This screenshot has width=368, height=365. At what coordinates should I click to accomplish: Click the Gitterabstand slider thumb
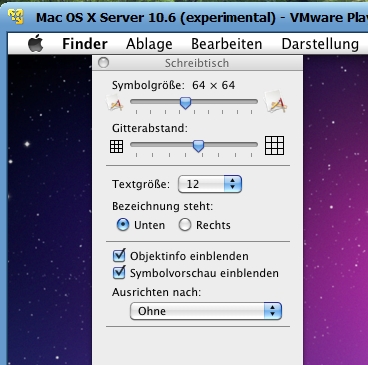pyautogui.click(x=198, y=146)
